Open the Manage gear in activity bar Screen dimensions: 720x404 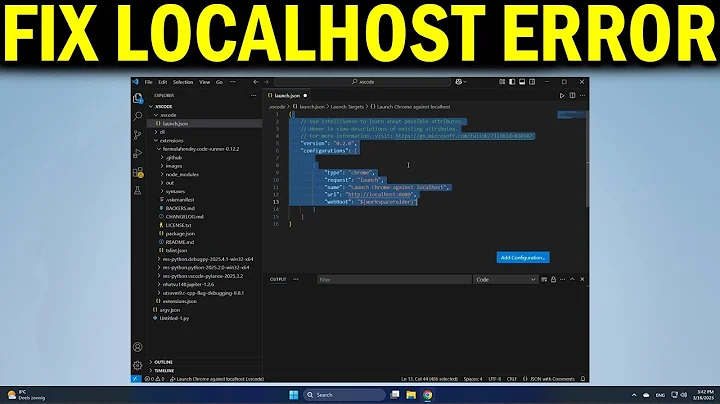pyautogui.click(x=137, y=365)
